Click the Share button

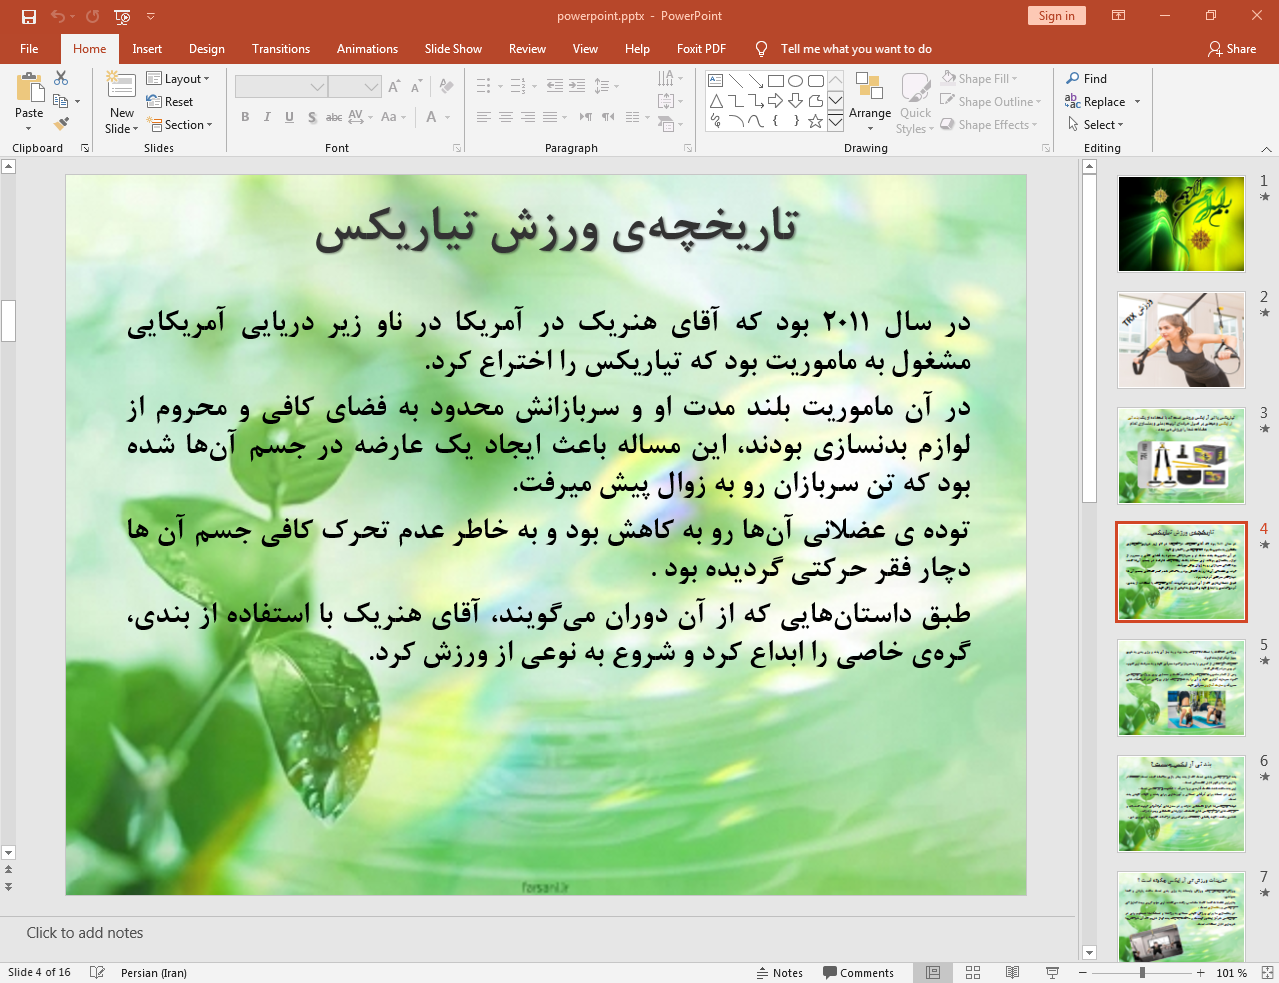[x=1231, y=48]
